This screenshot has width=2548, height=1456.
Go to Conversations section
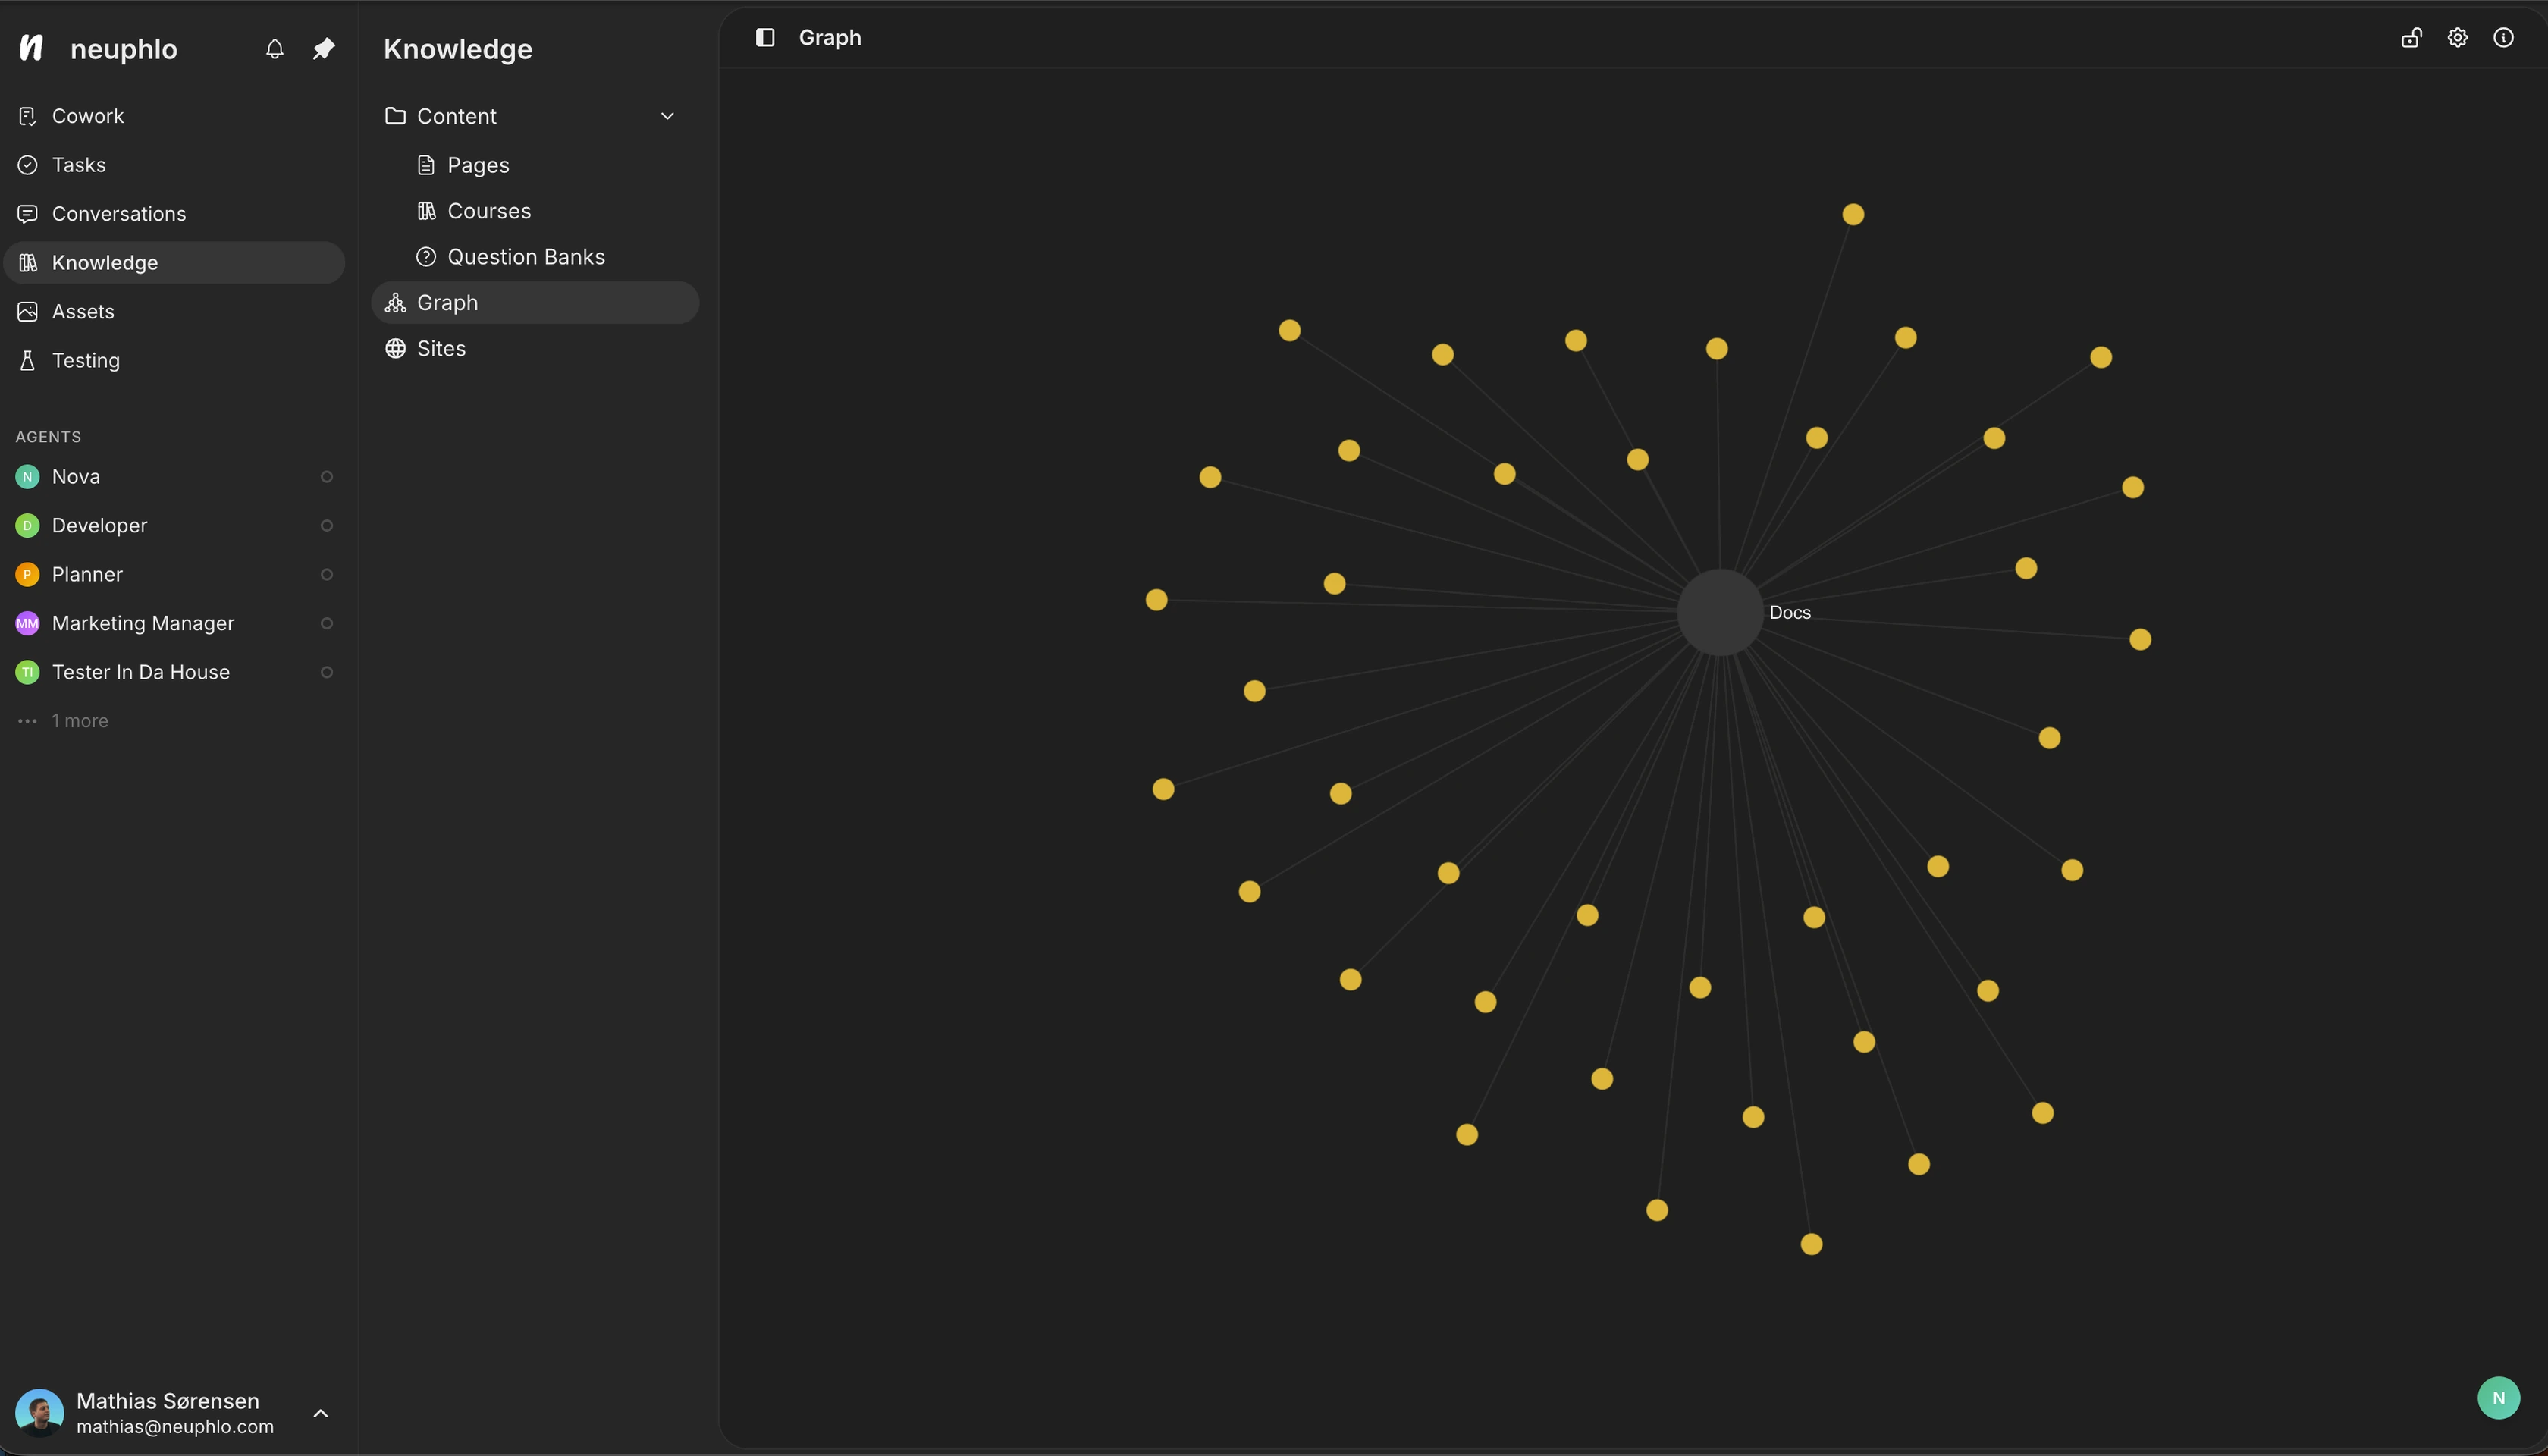(x=174, y=214)
